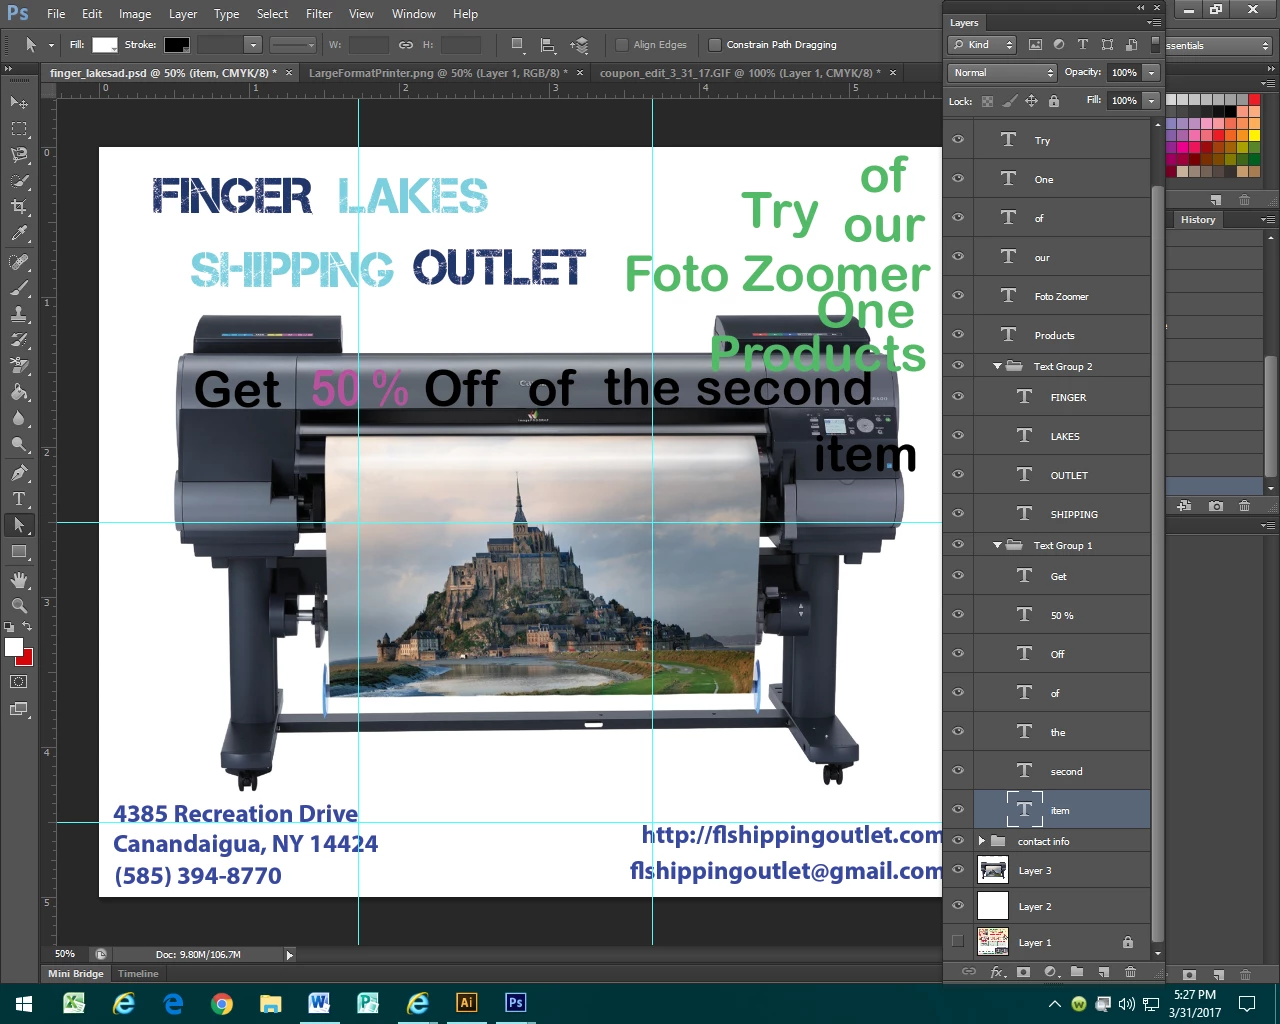1280x1024 pixels.
Task: Hide the Try text layer
Action: pos(958,140)
